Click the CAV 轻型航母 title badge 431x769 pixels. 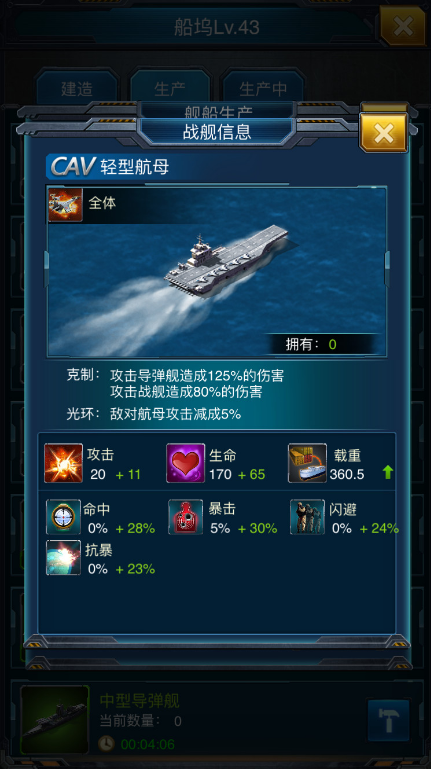coord(108,167)
